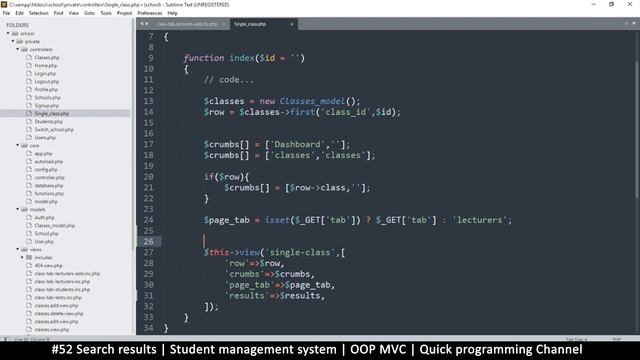Viewport: 640px width, 360px height.
Task: Open the Tools menu
Action: pyautogui.click(x=106, y=13)
